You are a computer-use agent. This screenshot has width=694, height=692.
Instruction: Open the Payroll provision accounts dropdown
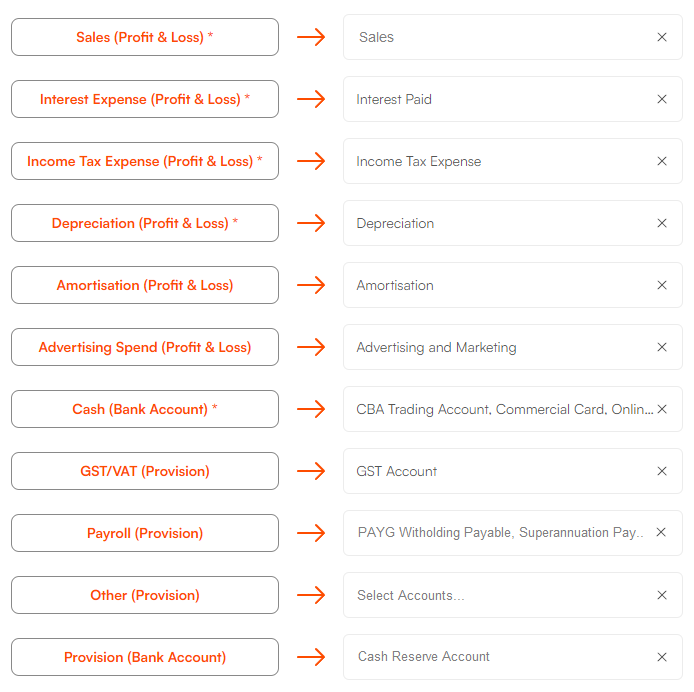pos(513,533)
